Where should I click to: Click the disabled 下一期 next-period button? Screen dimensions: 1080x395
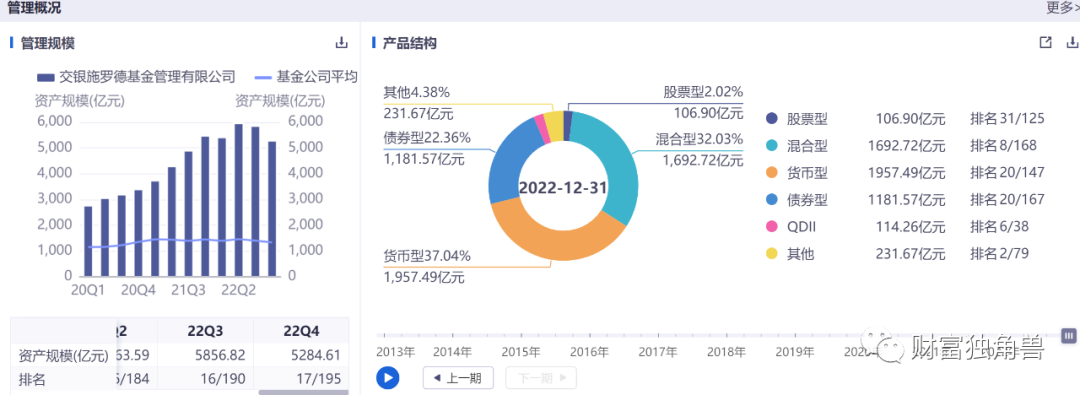[x=541, y=378]
